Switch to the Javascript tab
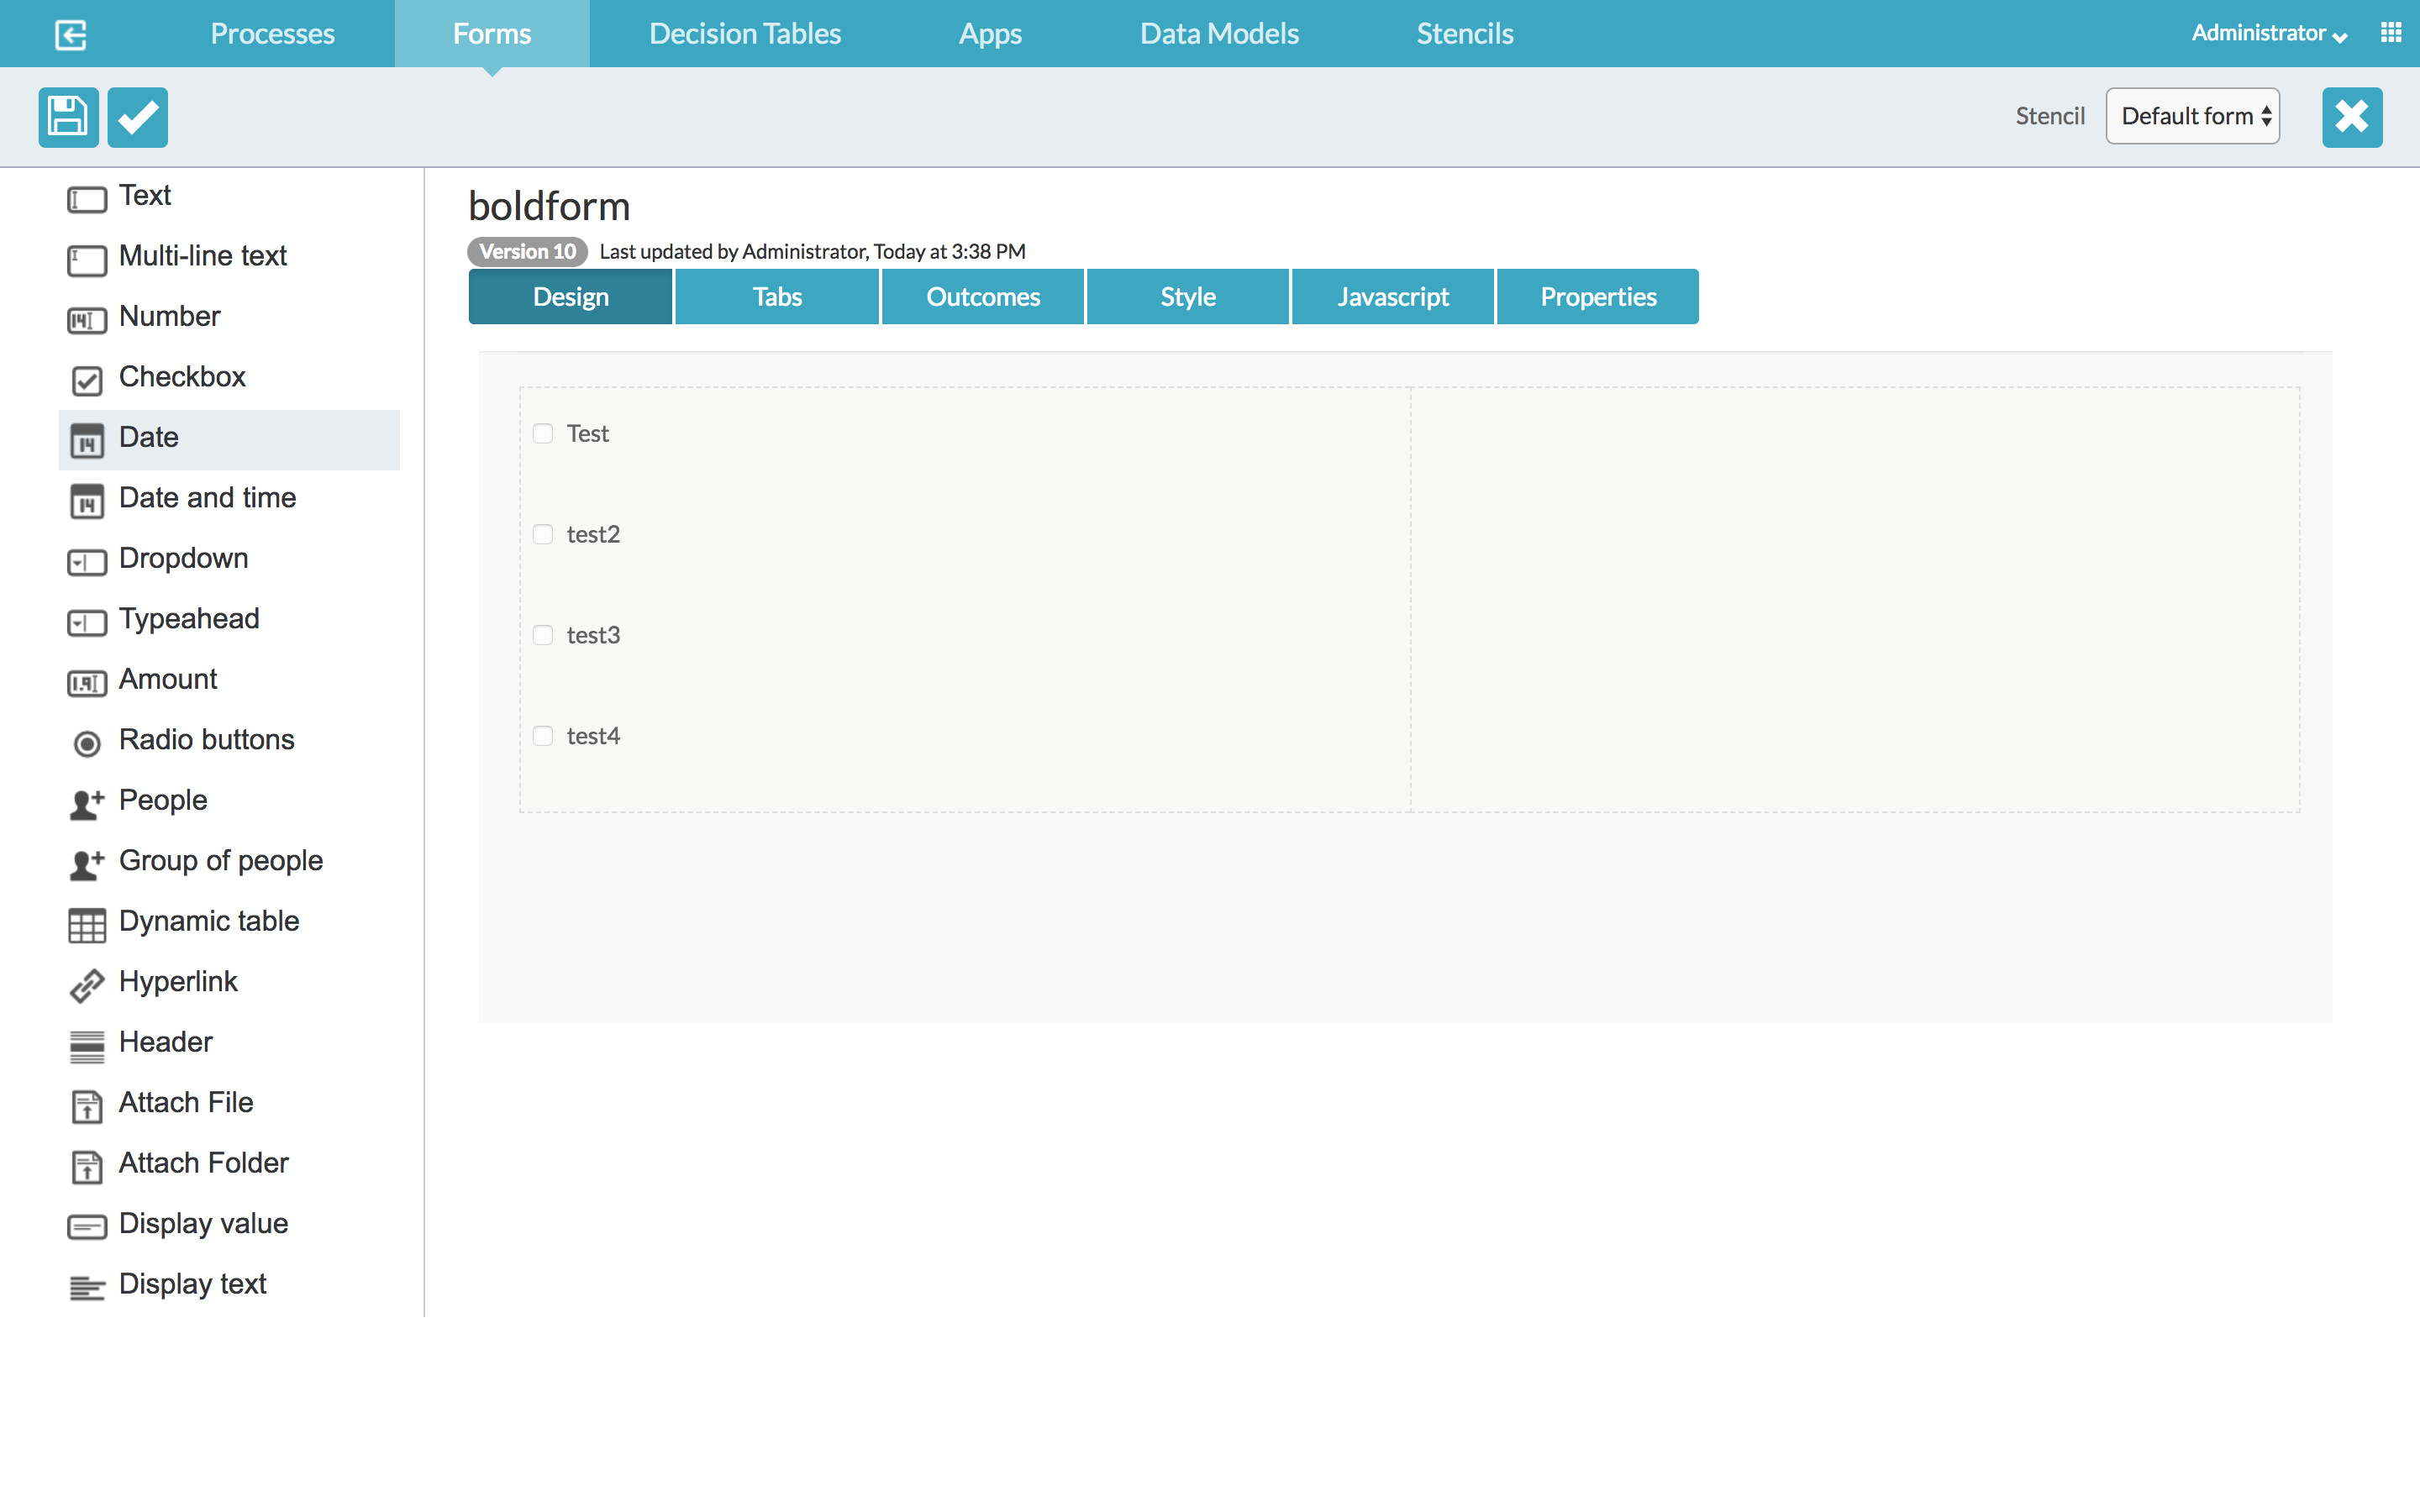This screenshot has height=1512, width=2420. click(x=1393, y=297)
